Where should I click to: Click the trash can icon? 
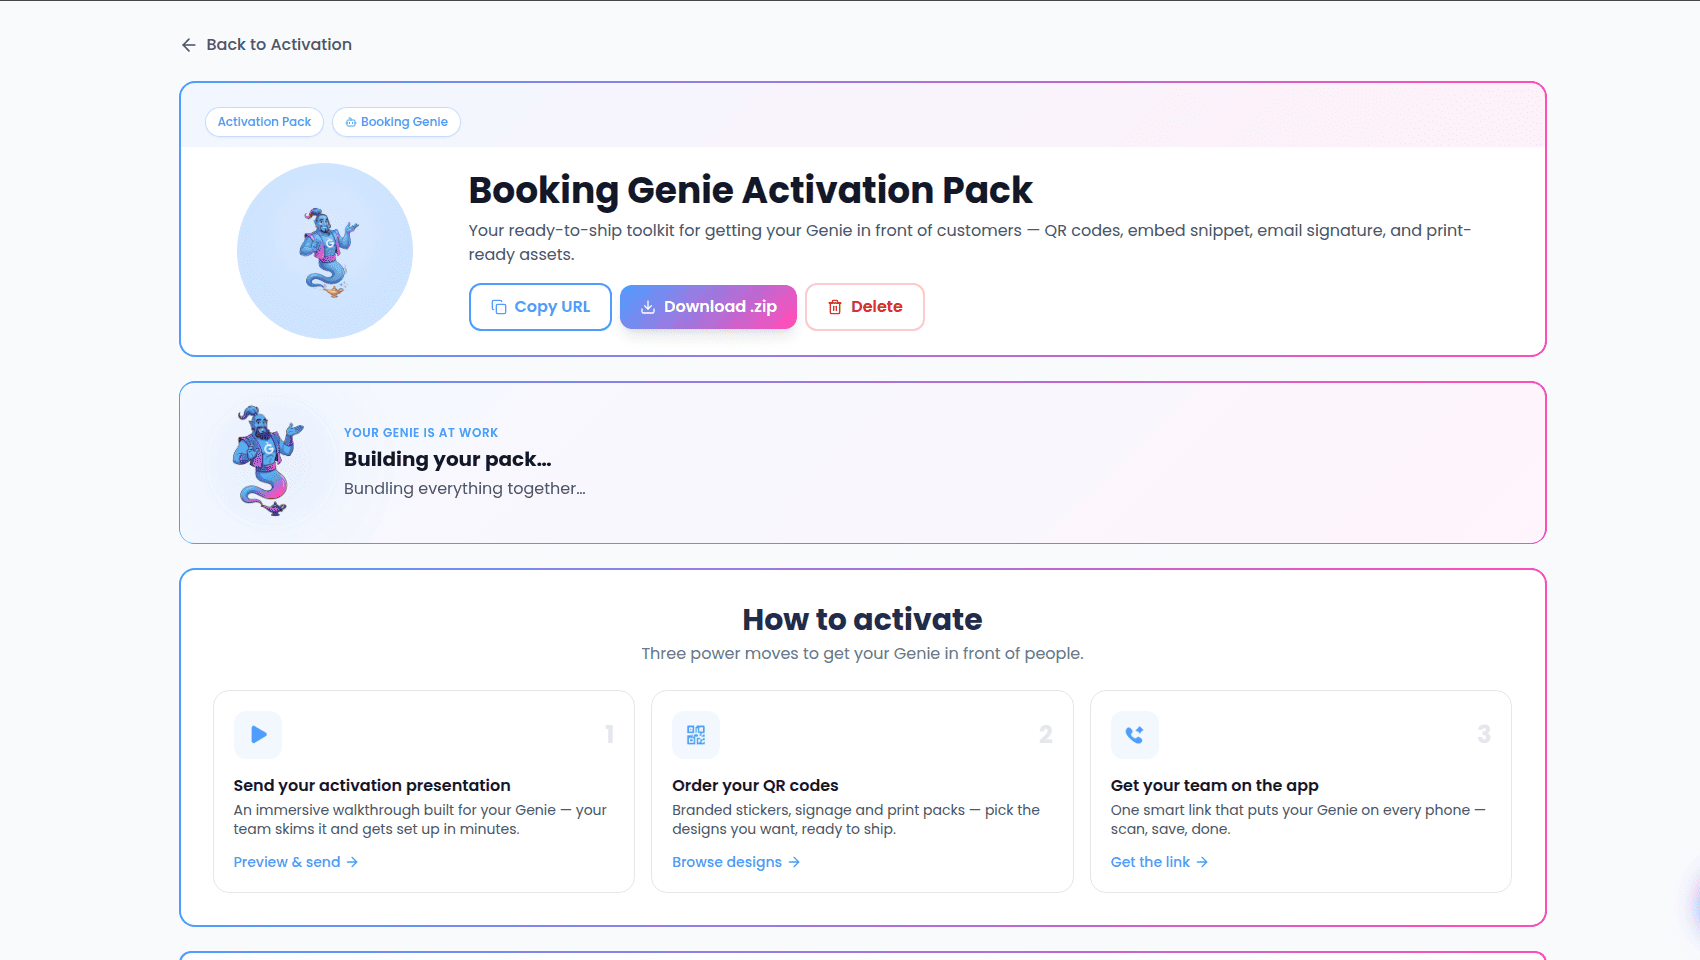(835, 307)
